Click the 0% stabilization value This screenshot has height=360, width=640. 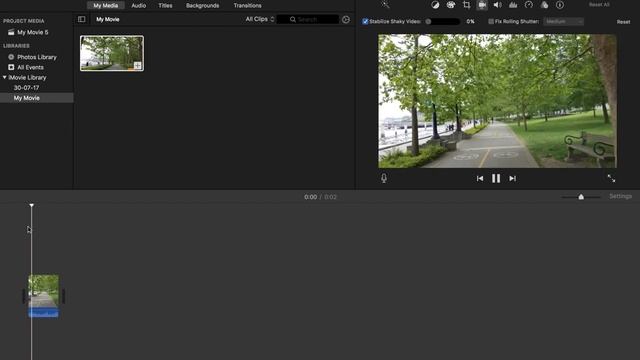(471, 21)
